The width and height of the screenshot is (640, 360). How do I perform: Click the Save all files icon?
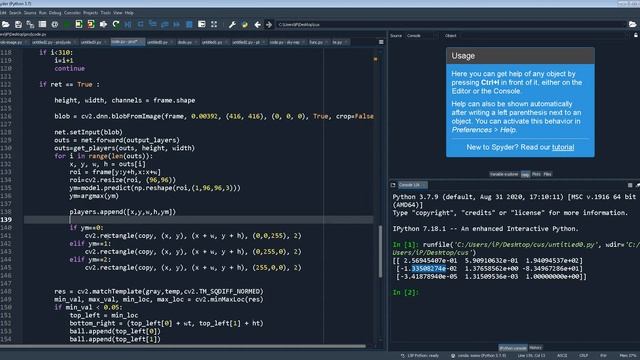pos(30,24)
